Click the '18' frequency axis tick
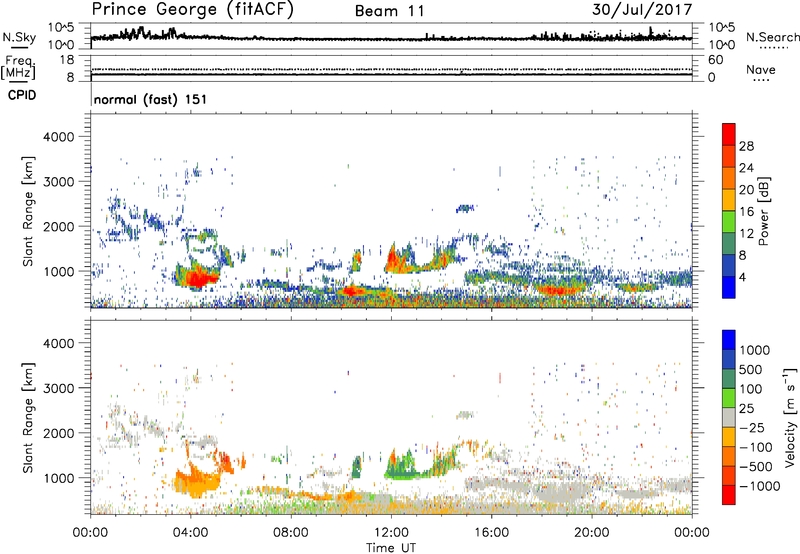 pos(66,60)
